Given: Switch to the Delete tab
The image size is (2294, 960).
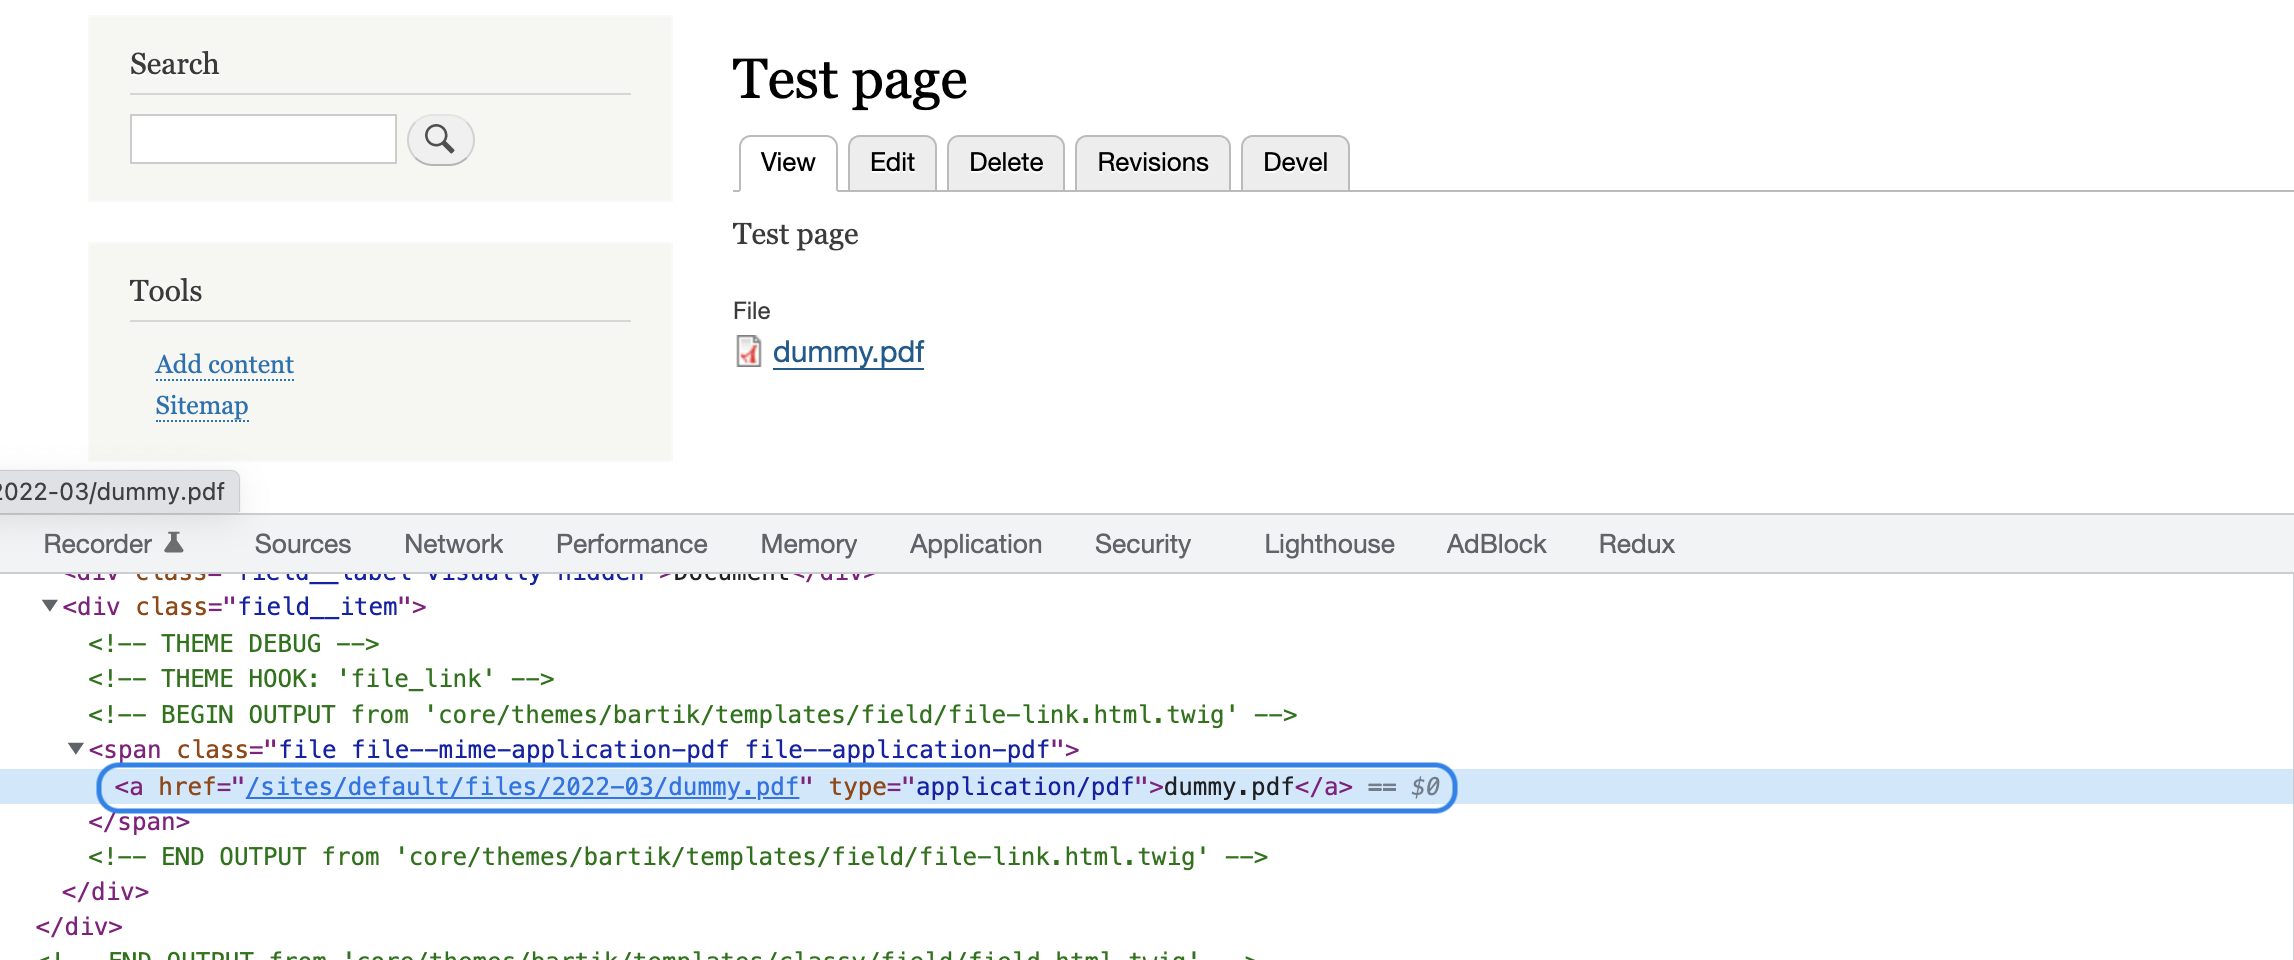Looking at the screenshot, I should coord(1006,162).
